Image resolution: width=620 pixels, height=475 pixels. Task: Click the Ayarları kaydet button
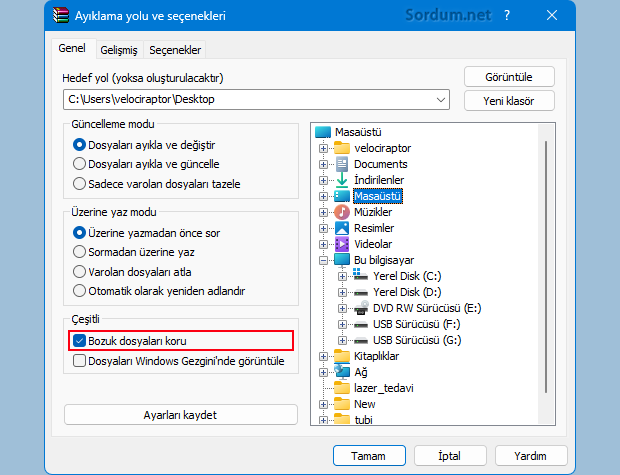click(181, 415)
